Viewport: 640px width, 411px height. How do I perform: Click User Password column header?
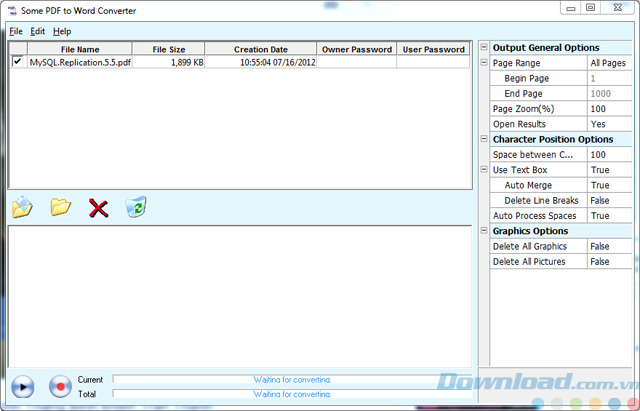pyautogui.click(x=433, y=49)
